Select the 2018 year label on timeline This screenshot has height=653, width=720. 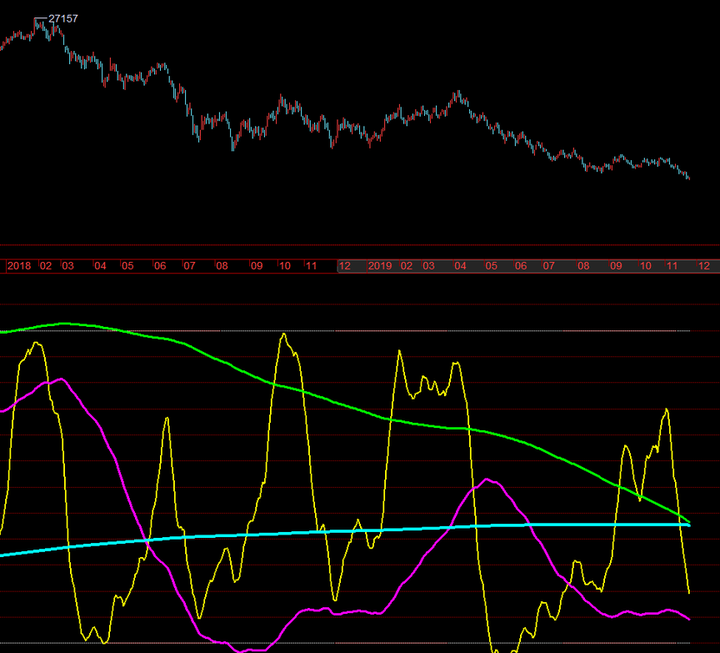click(x=19, y=266)
